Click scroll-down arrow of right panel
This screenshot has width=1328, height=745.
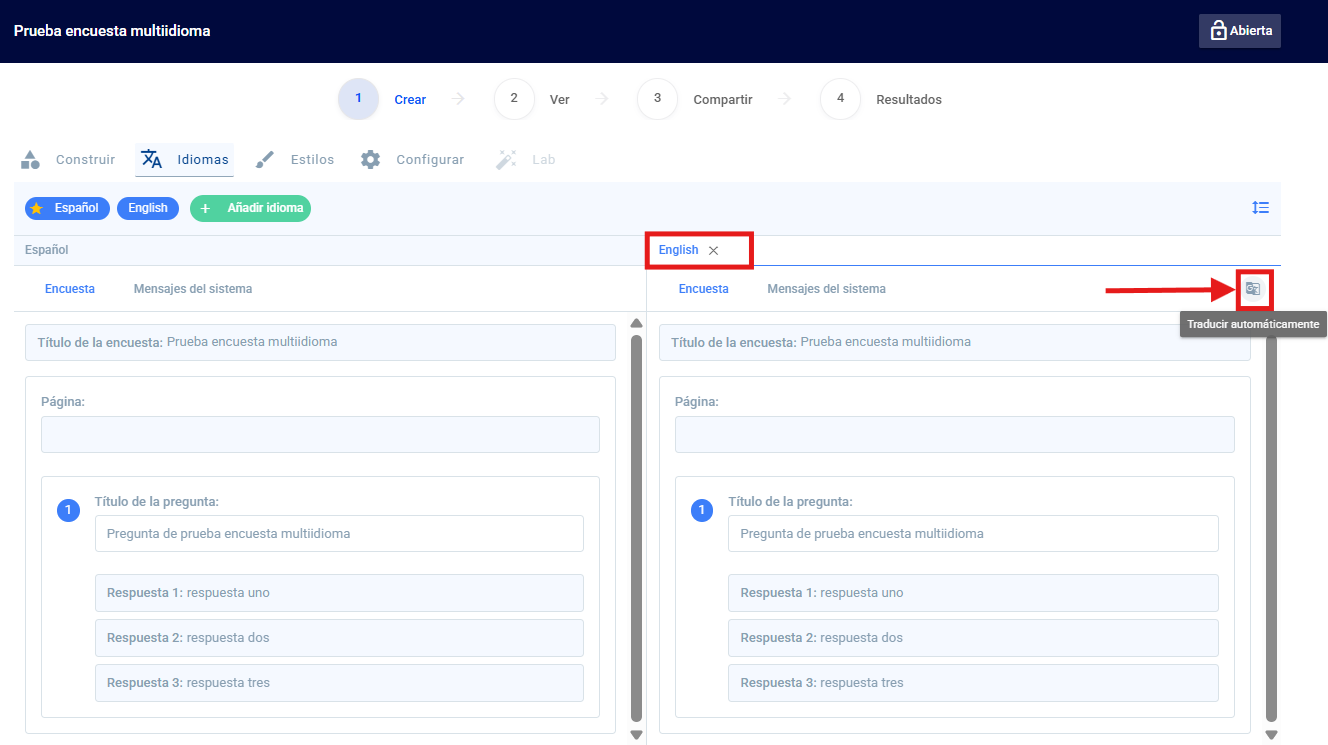1271,735
